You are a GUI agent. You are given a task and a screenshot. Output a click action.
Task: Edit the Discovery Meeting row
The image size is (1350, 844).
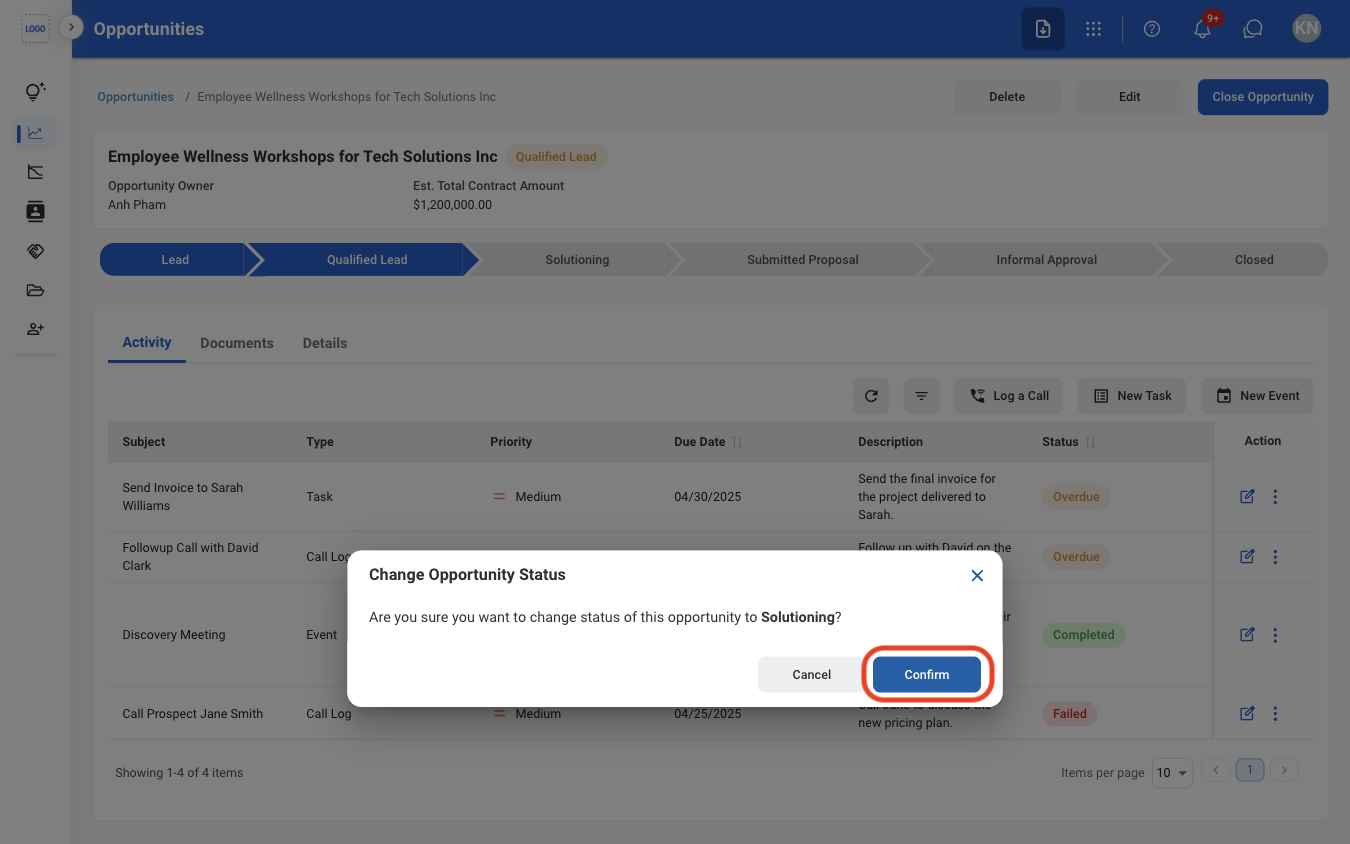click(x=1247, y=635)
